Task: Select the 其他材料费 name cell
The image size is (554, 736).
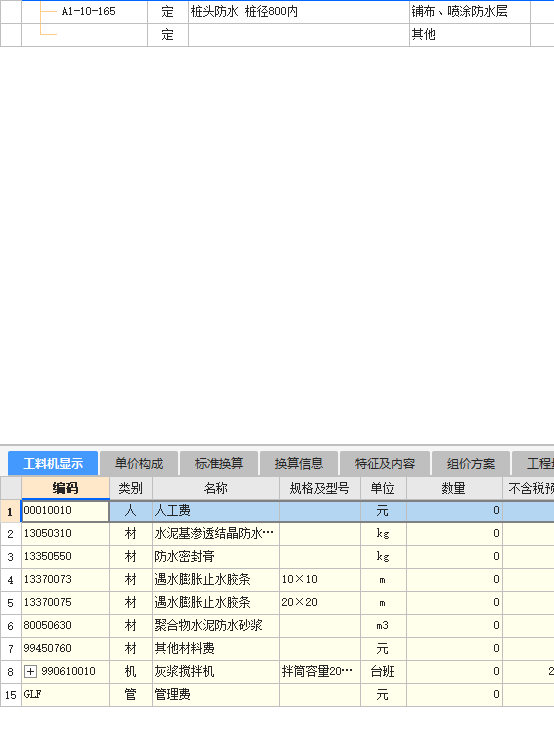Action: [216, 649]
